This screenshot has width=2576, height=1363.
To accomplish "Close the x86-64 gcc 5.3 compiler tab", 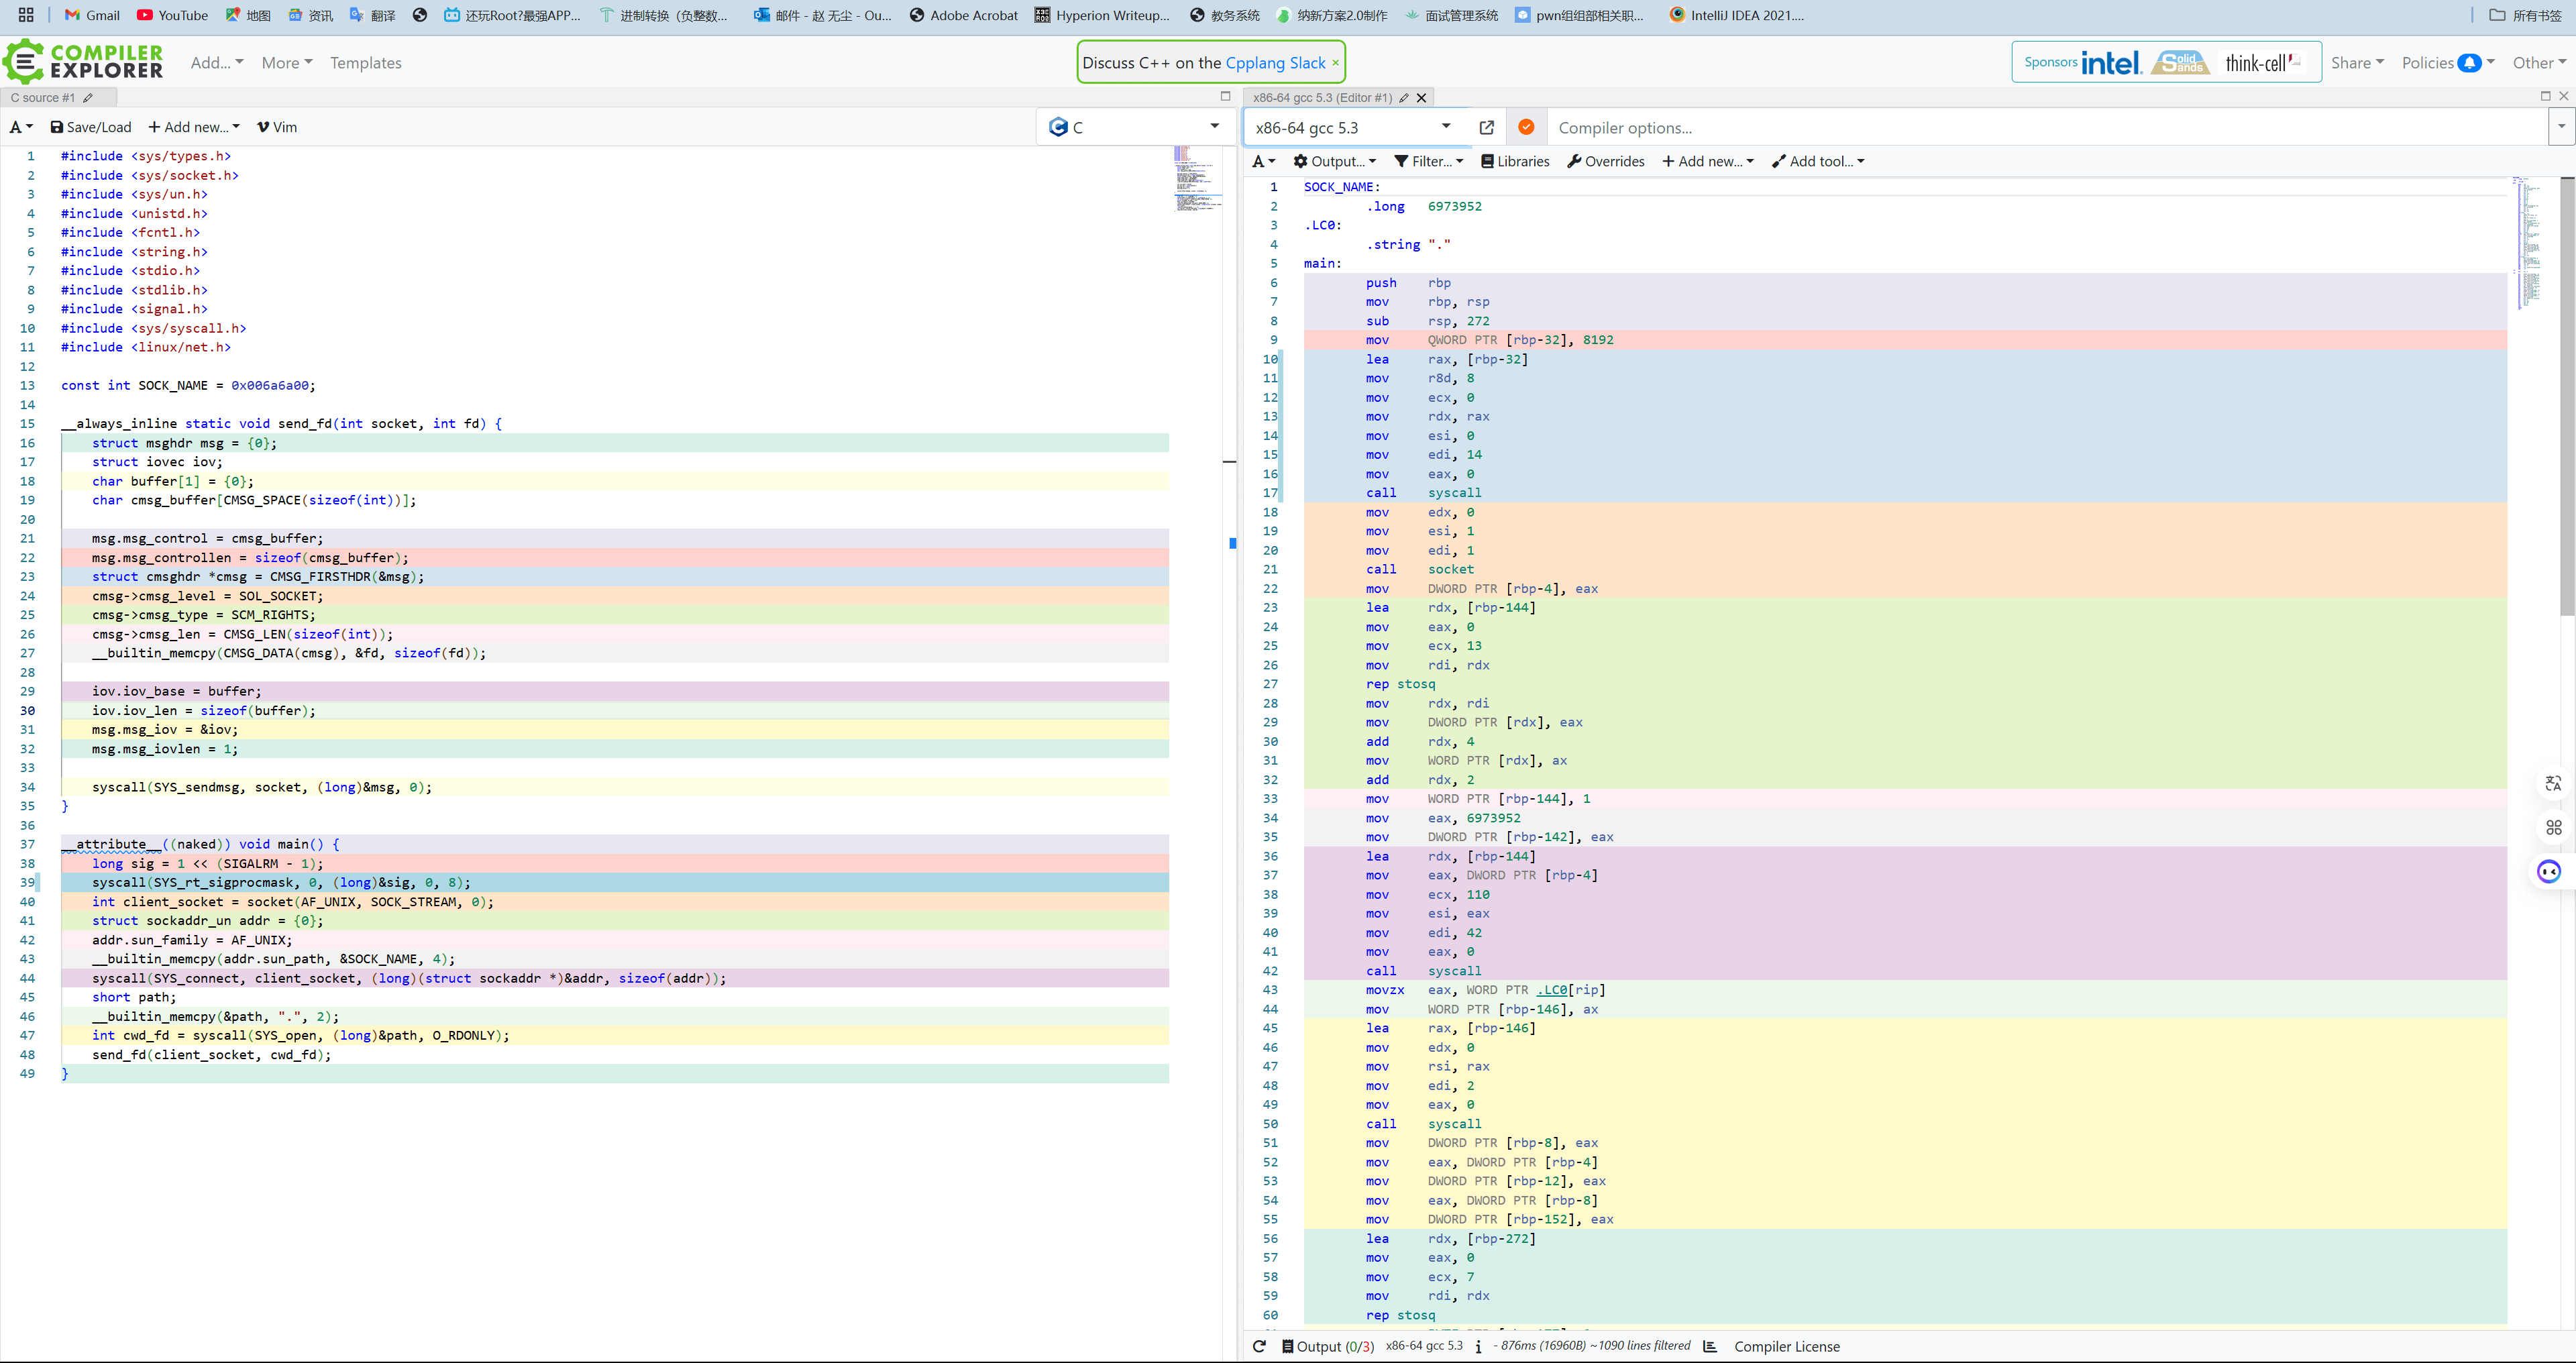I will pyautogui.click(x=1421, y=97).
